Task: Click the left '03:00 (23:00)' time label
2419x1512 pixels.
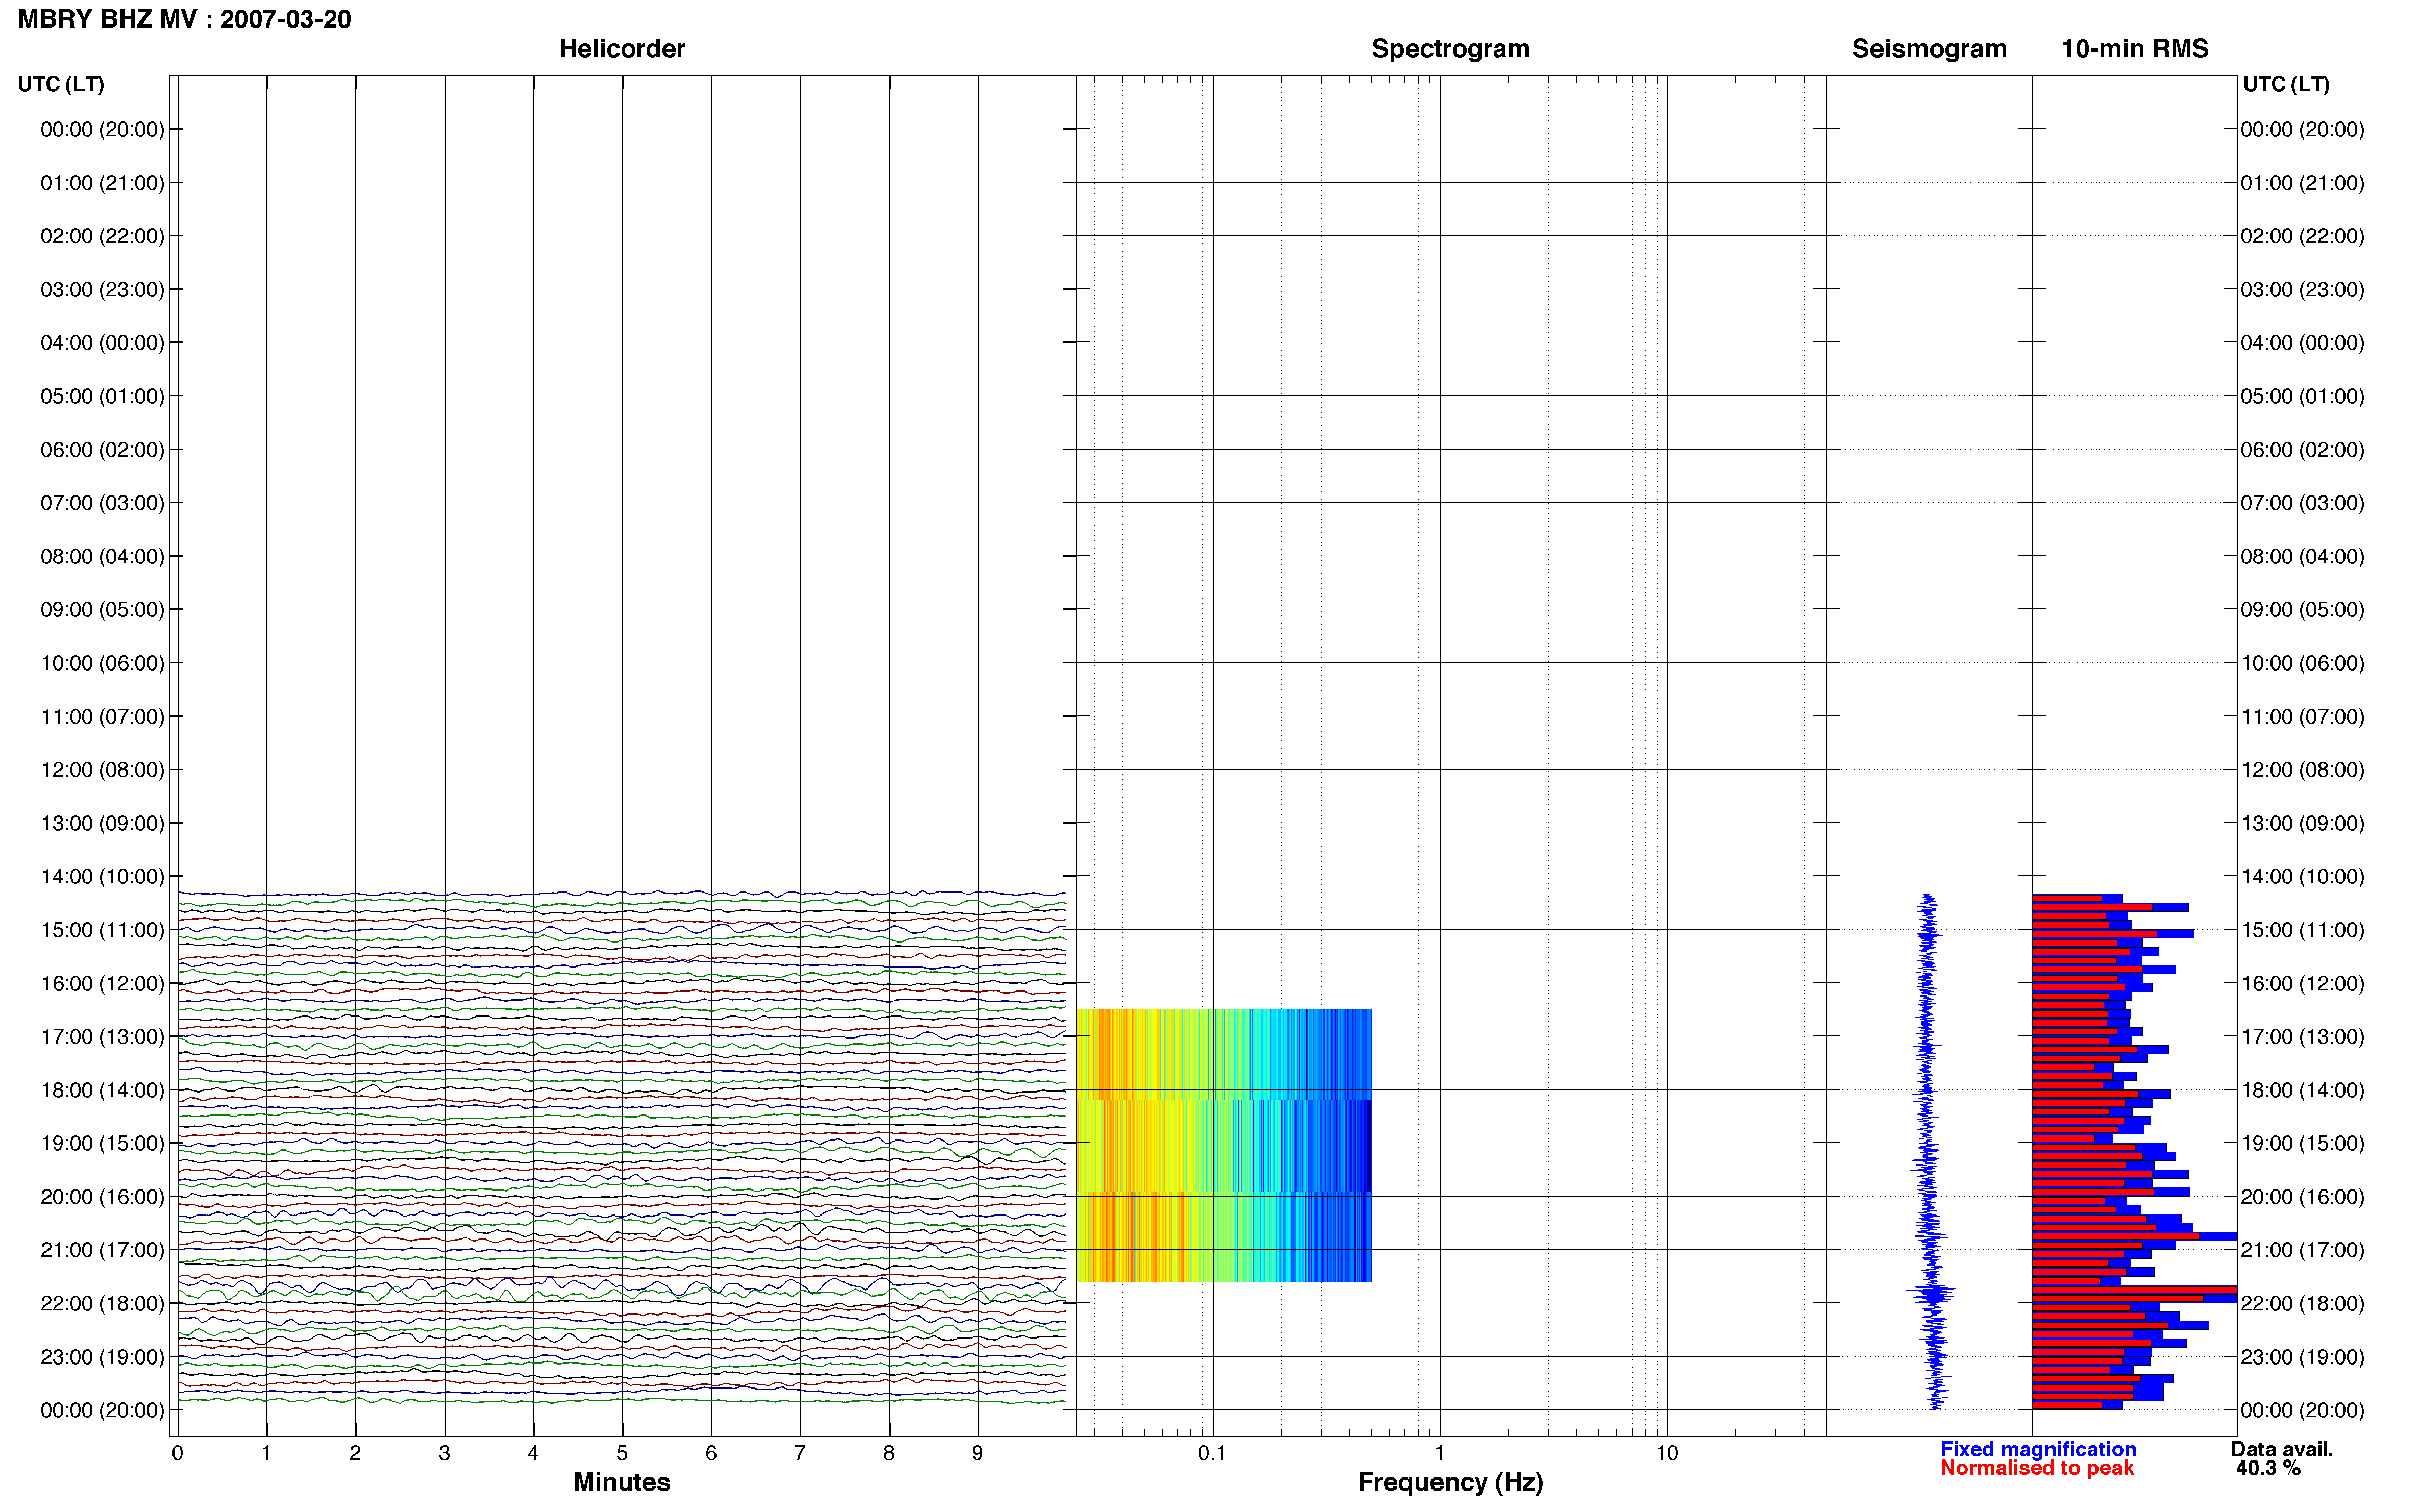Action: [x=103, y=289]
